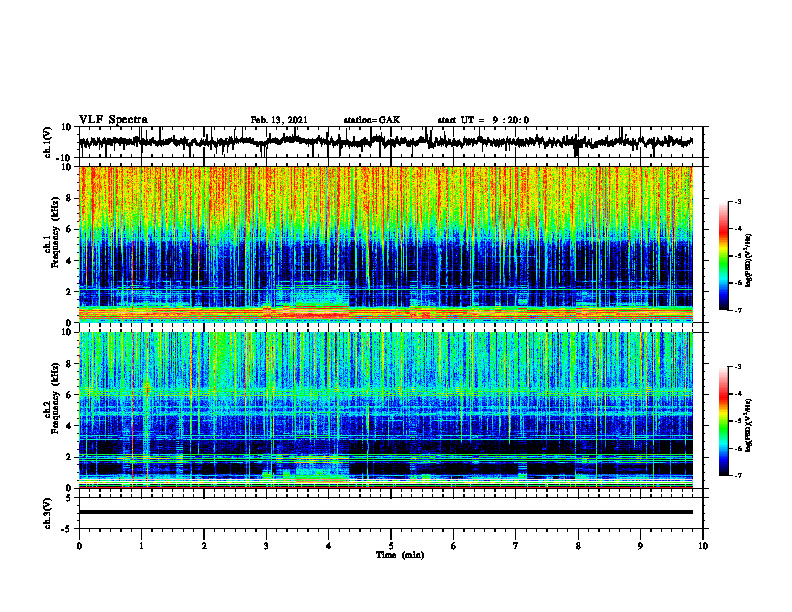Click time axis tick label "10"
This screenshot has width=792, height=612.
coord(703,546)
